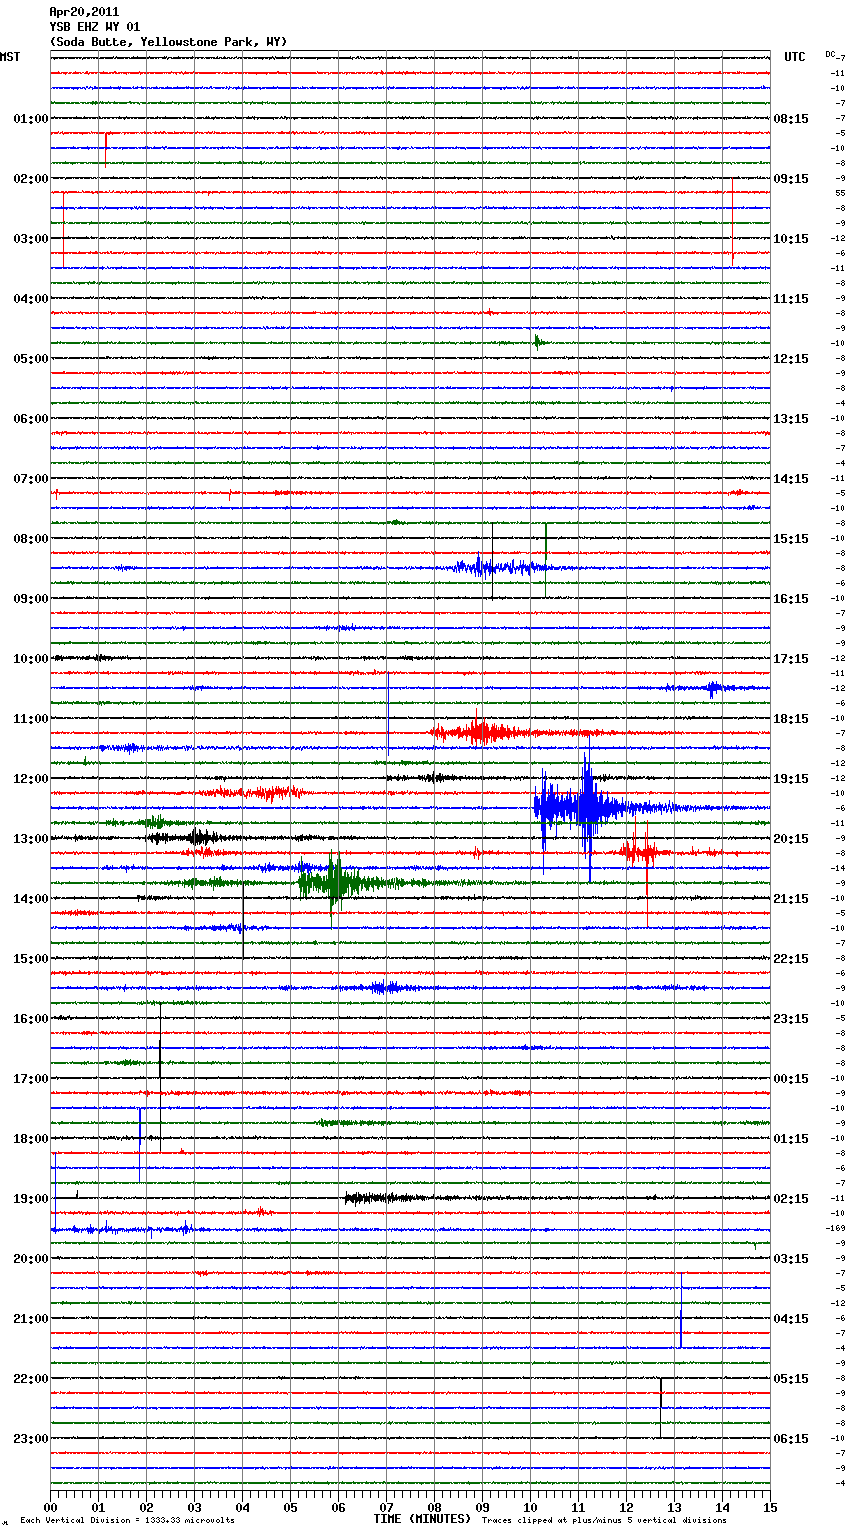The height and width of the screenshot is (1534, 850).
Task: Click the "MST" axis label
Action: [10, 57]
